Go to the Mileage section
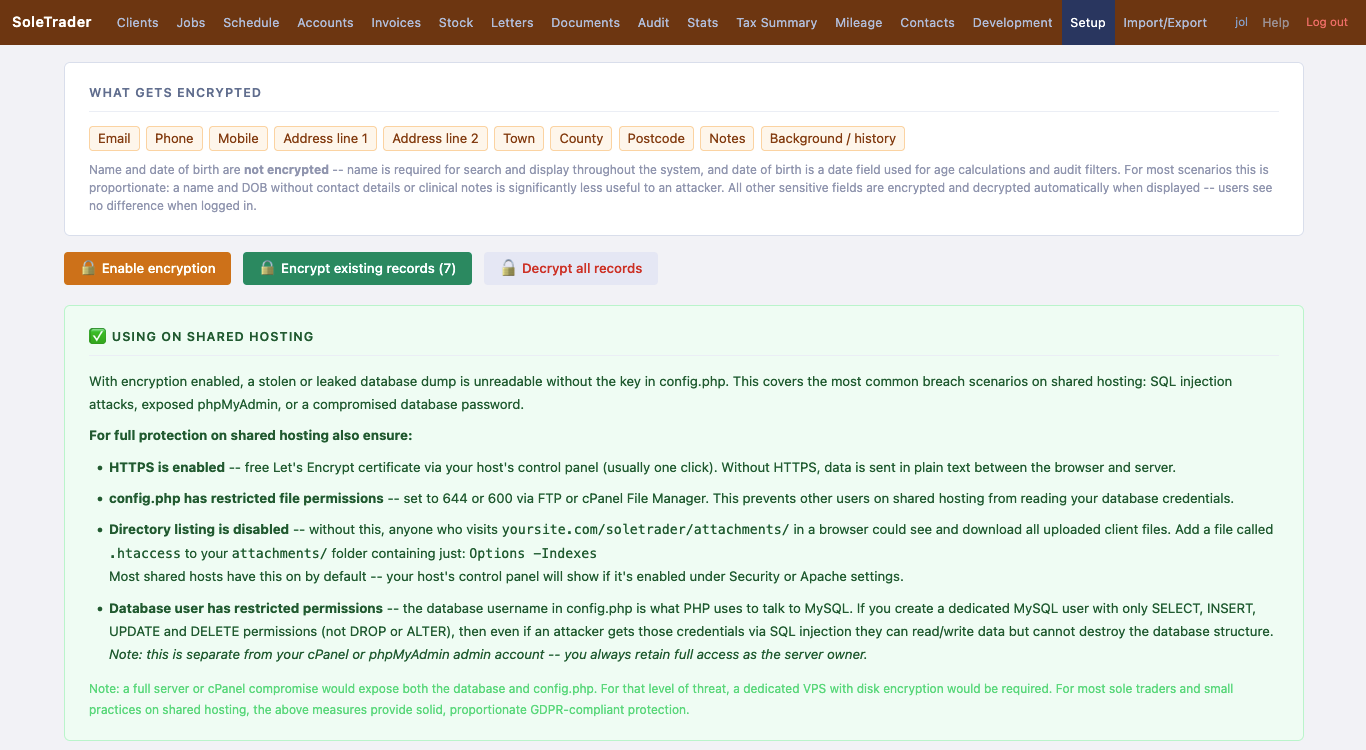The image size is (1366, 750). 859,22
